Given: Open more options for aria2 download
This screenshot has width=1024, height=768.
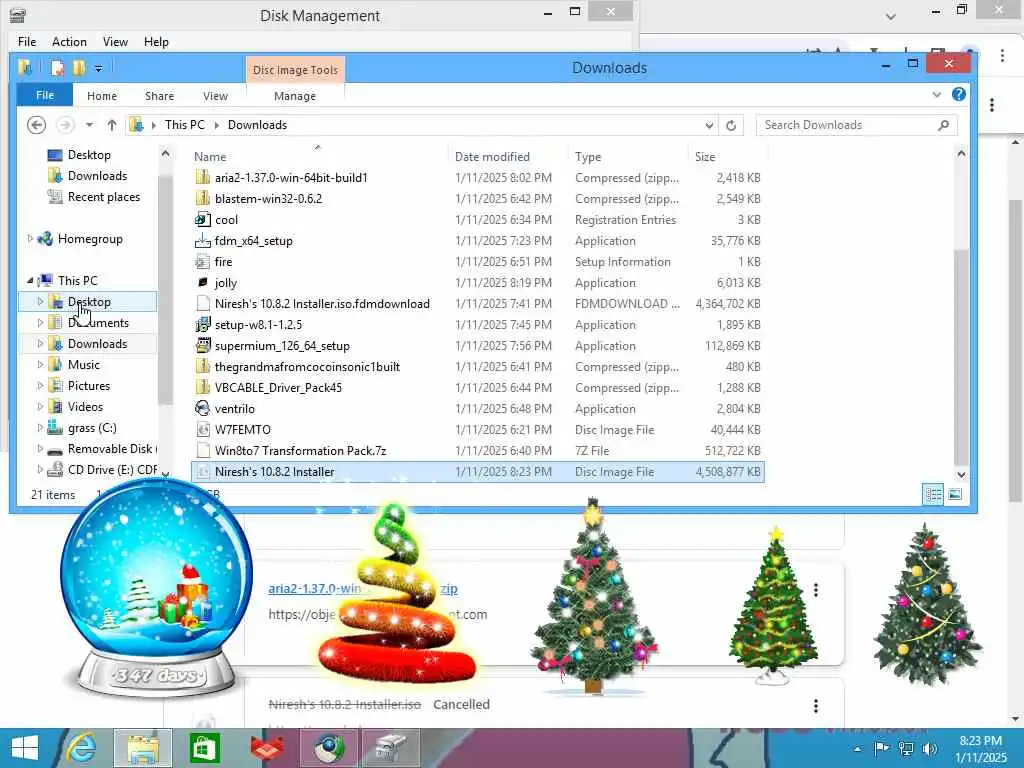Looking at the screenshot, I should pos(816,590).
